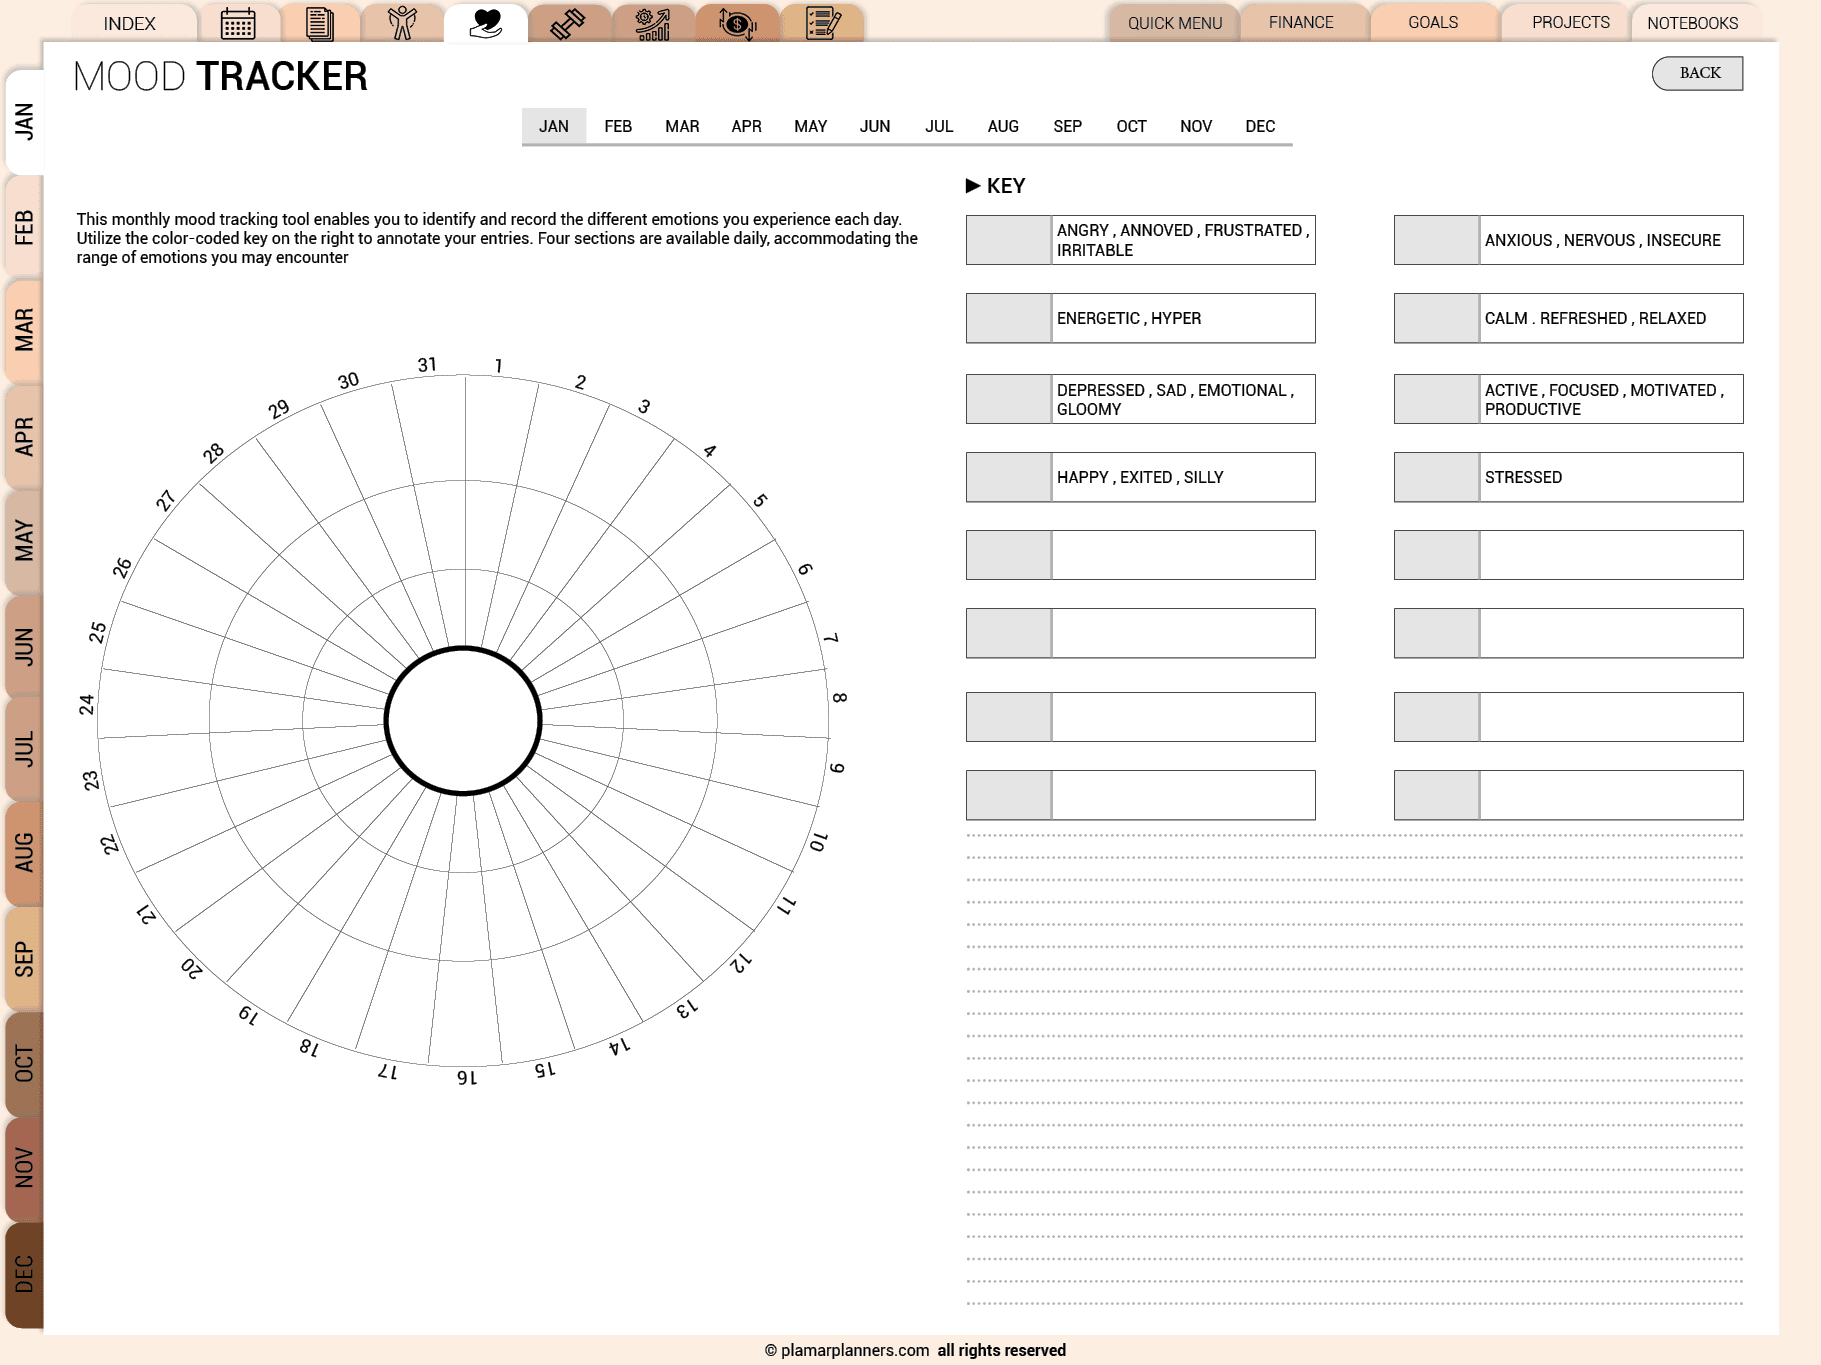Select DEC in the month strip
Screen dimensions: 1821x1365
tap(1260, 126)
